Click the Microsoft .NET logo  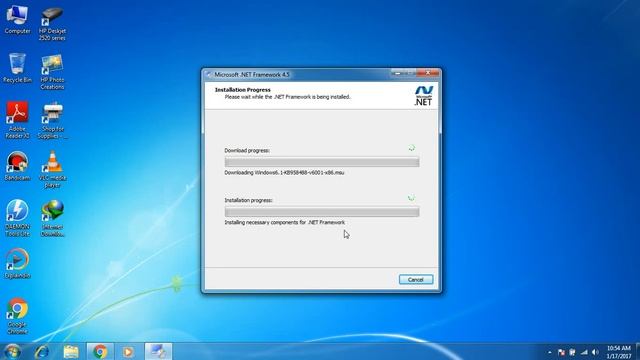click(x=423, y=96)
